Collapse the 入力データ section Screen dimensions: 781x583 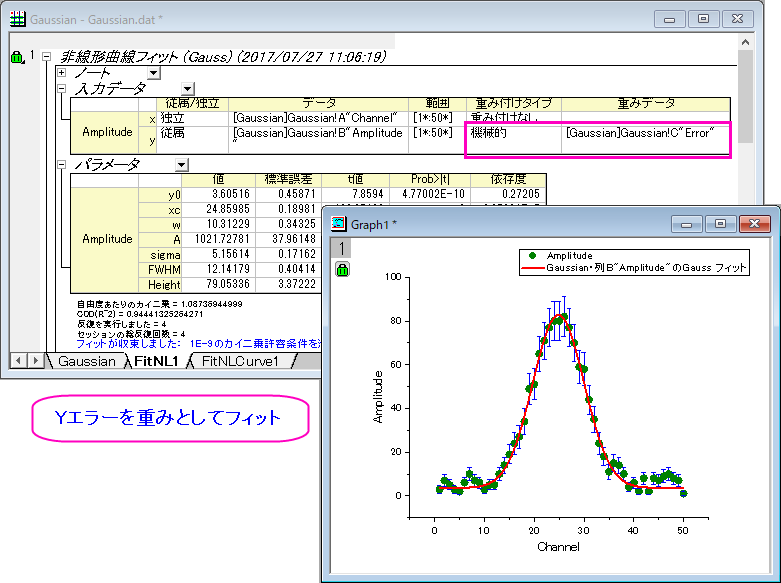point(61,89)
